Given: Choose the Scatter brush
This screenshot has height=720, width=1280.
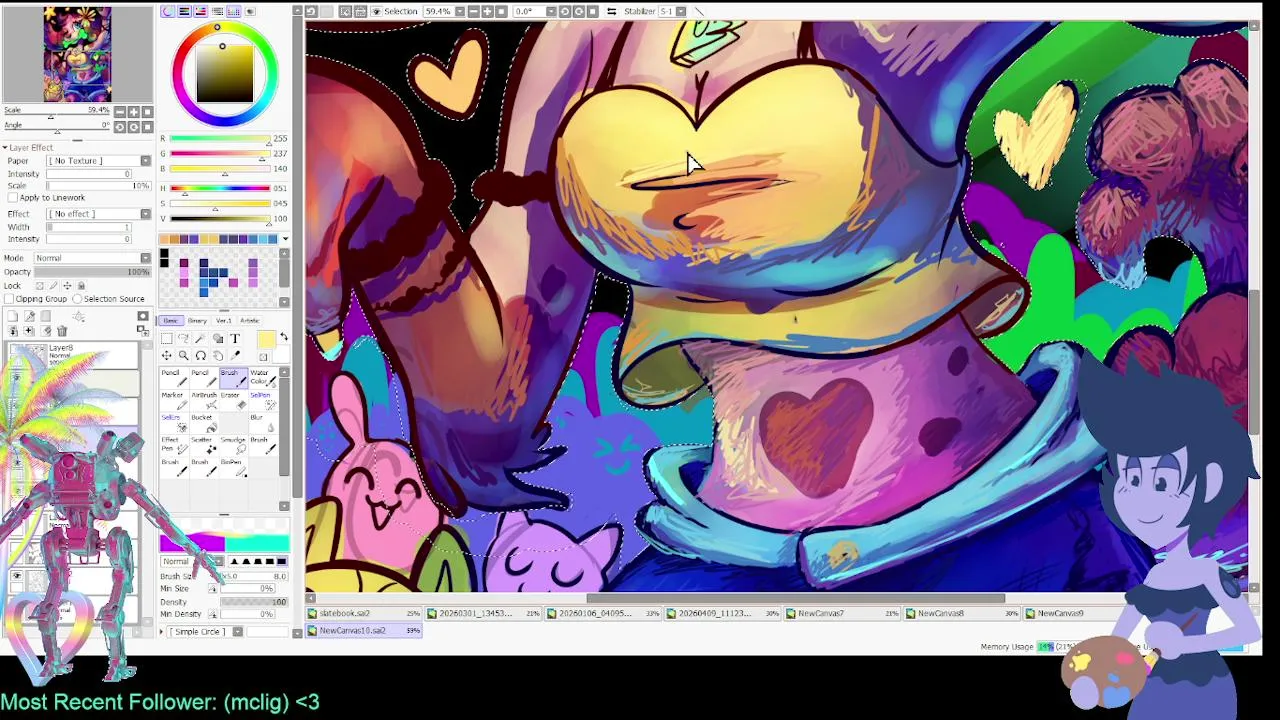Looking at the screenshot, I should (x=204, y=446).
